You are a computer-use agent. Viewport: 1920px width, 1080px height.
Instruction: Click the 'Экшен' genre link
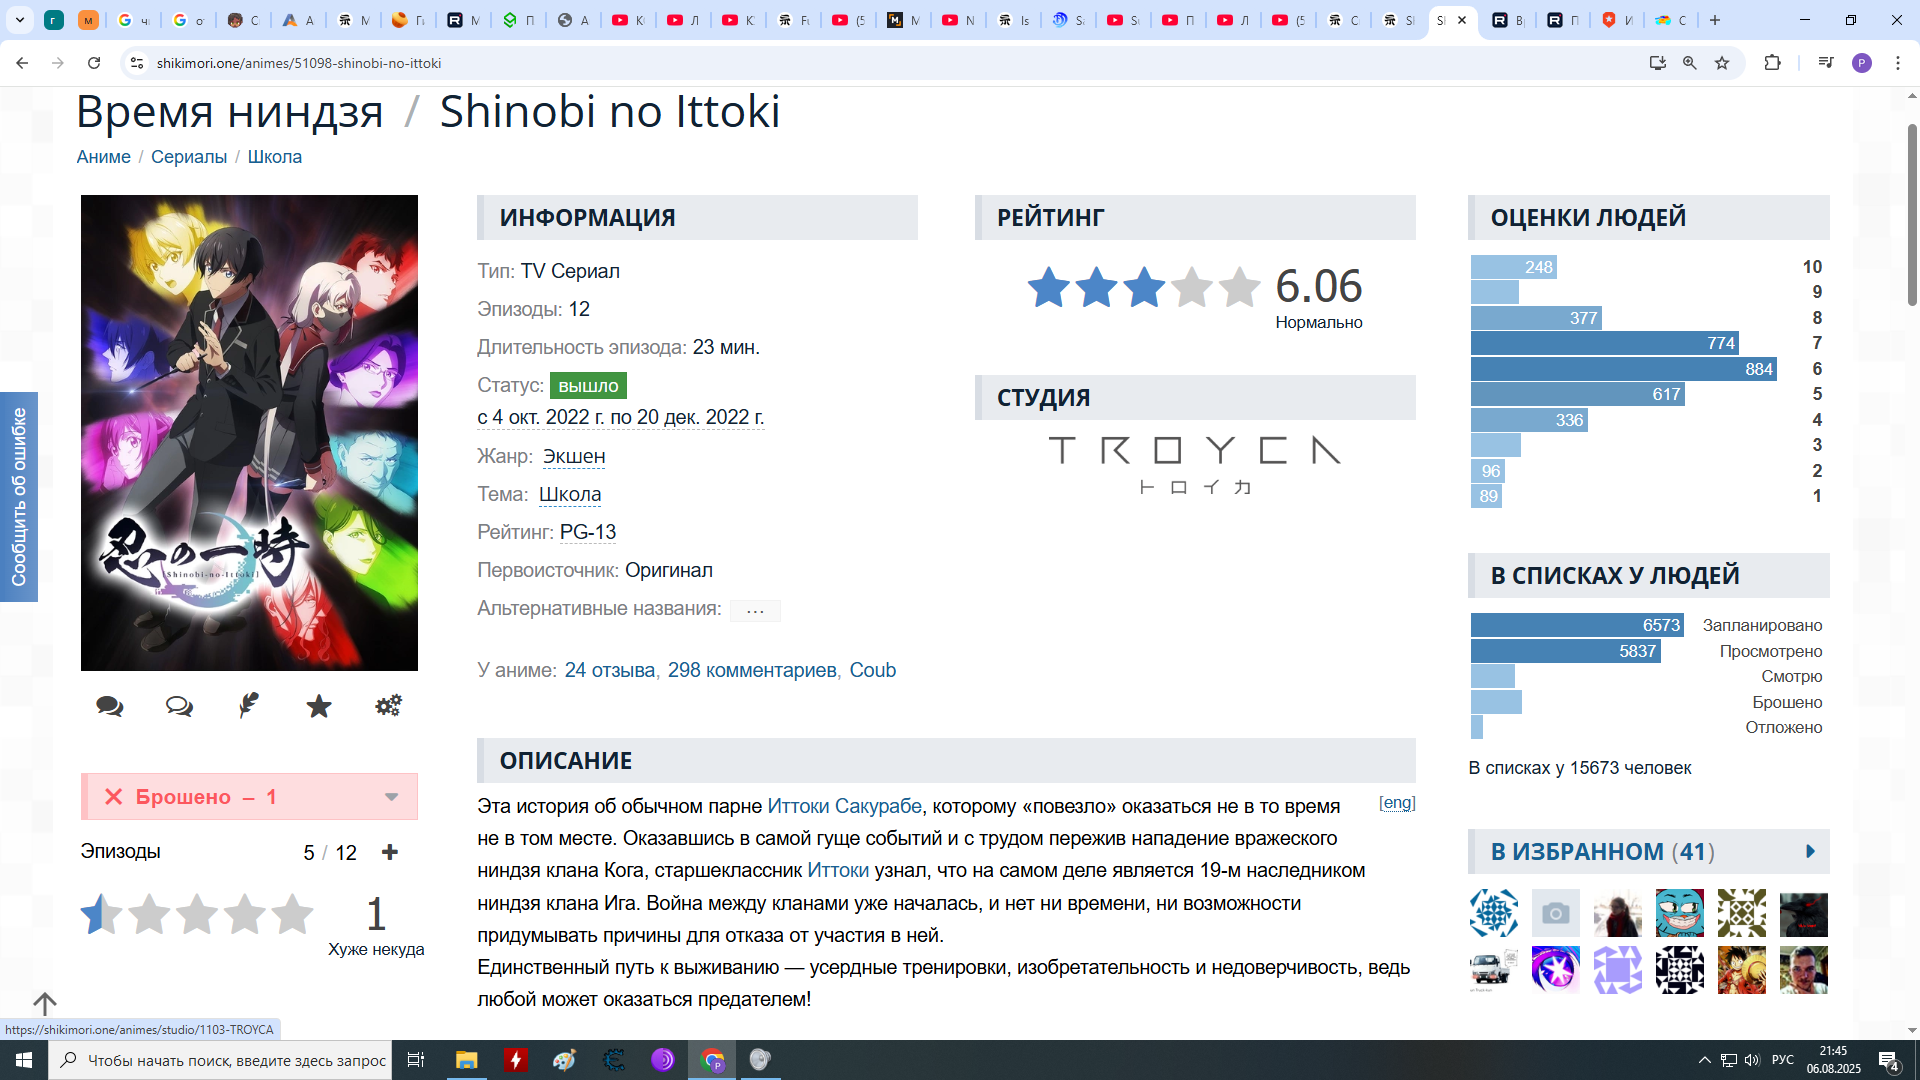pos(574,457)
